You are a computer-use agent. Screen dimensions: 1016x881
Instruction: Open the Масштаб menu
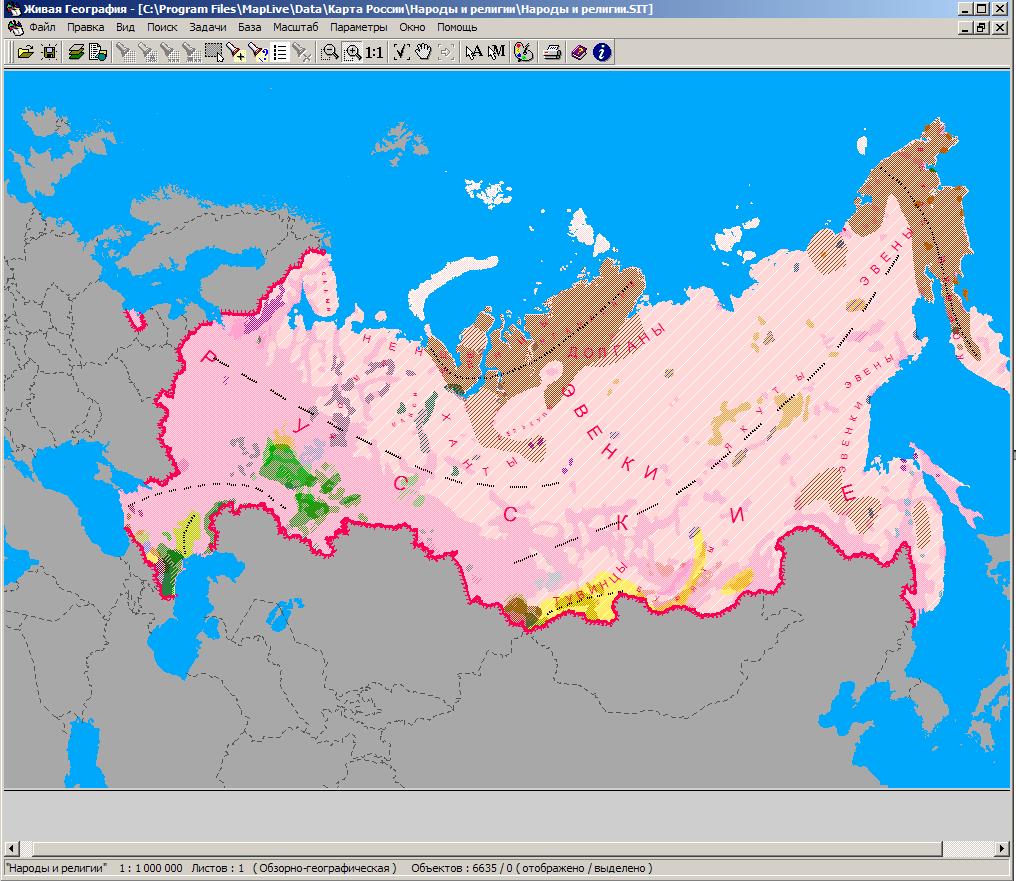pos(295,27)
